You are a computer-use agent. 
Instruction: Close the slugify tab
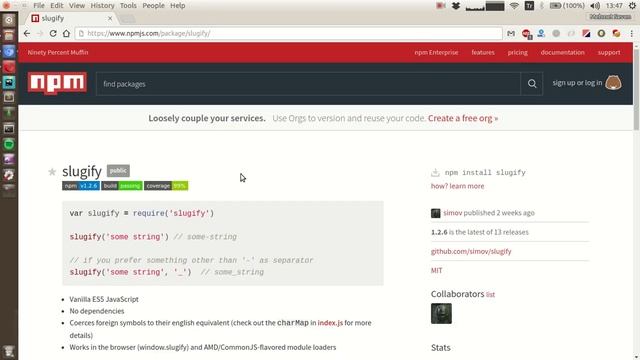(110, 18)
